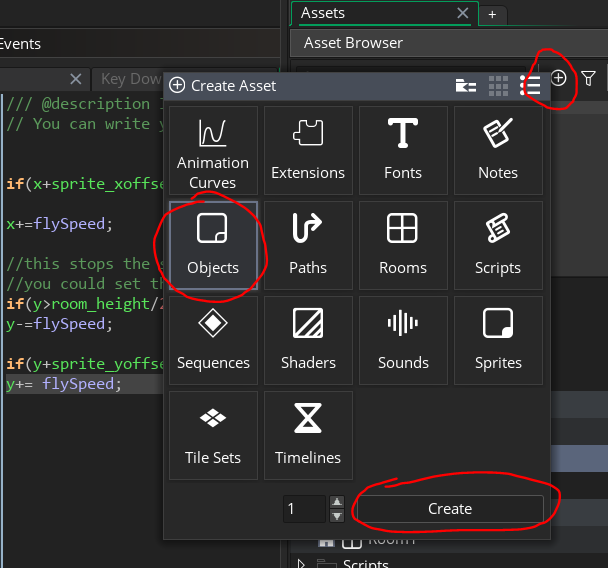
Task: Click the code line 'x+=flySpeed;'
Action: tap(59, 224)
